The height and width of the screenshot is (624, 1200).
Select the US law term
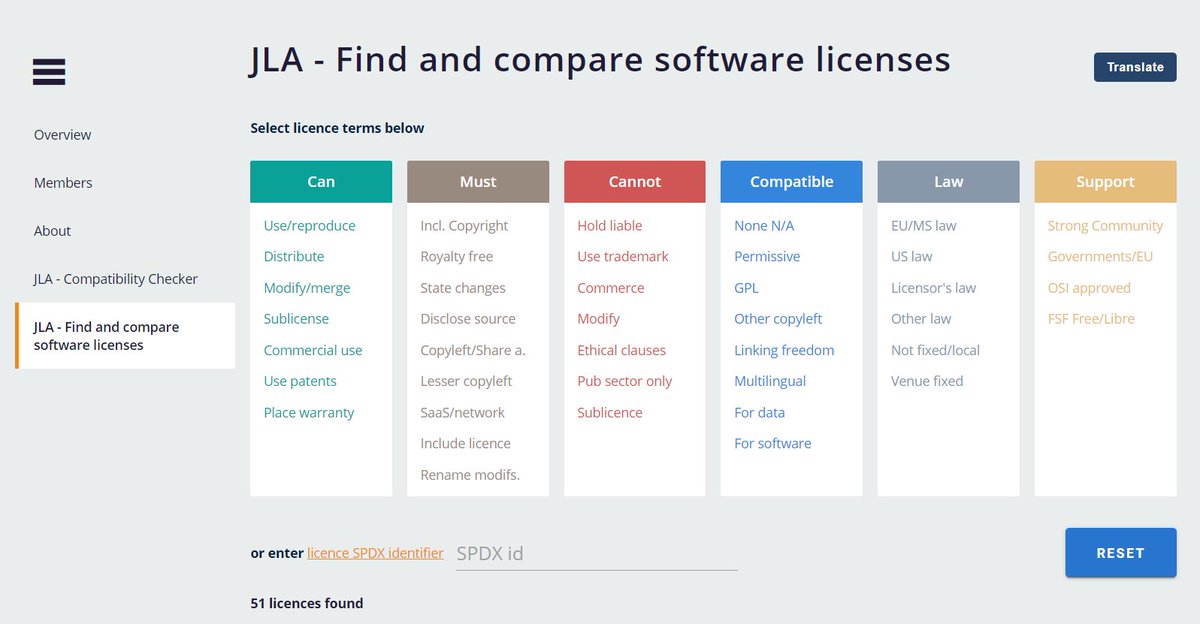[x=911, y=257]
